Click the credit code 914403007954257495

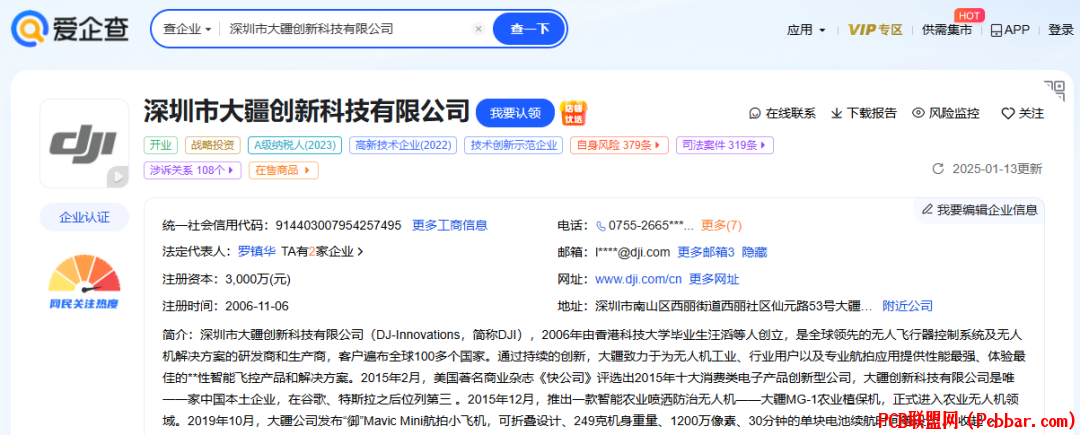pyautogui.click(x=338, y=225)
